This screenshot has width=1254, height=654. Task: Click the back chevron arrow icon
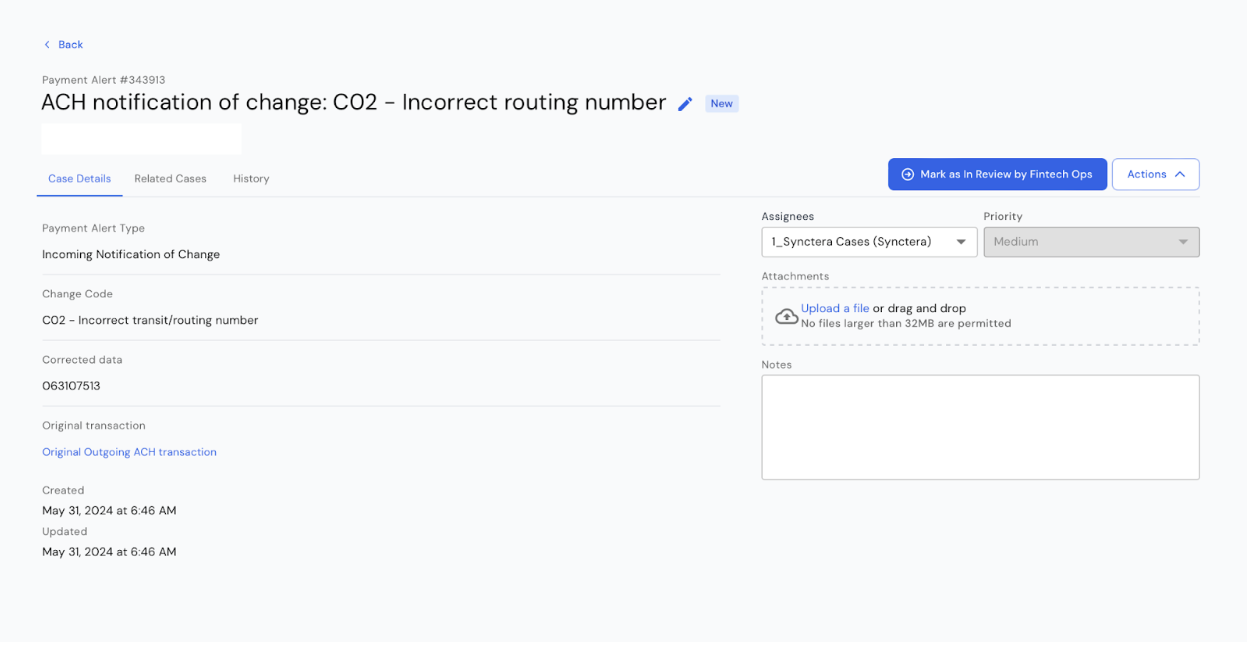click(x=47, y=45)
